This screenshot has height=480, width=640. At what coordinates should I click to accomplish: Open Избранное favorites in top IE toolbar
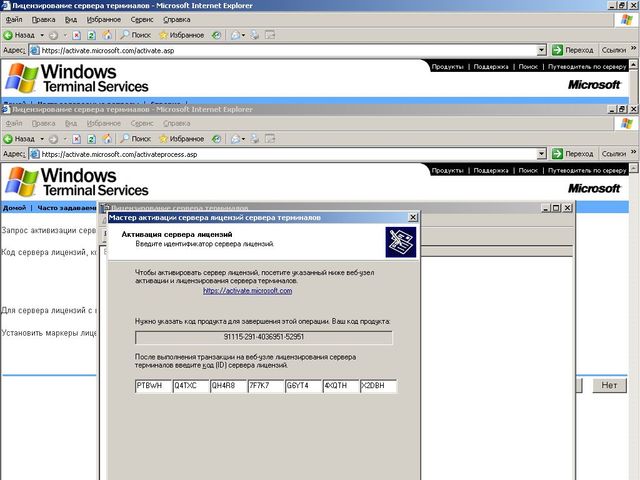(182, 35)
